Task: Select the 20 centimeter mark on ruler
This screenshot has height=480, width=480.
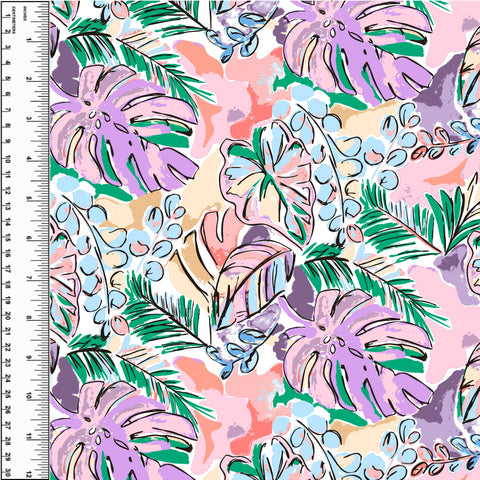Action: pyautogui.click(x=7, y=315)
